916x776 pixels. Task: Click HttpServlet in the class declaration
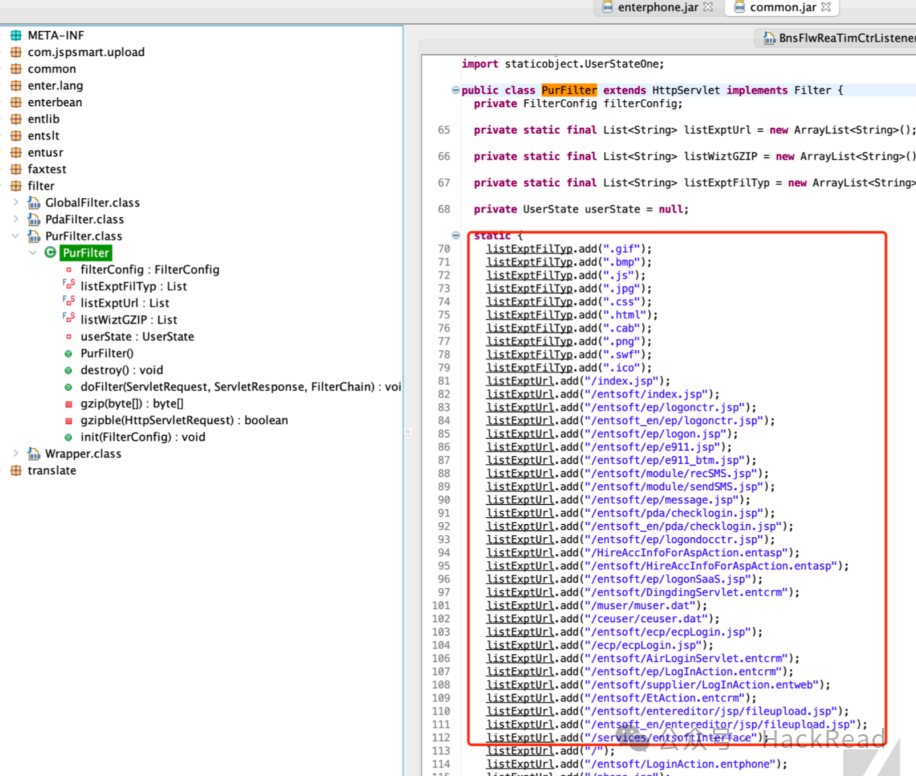click(x=686, y=90)
